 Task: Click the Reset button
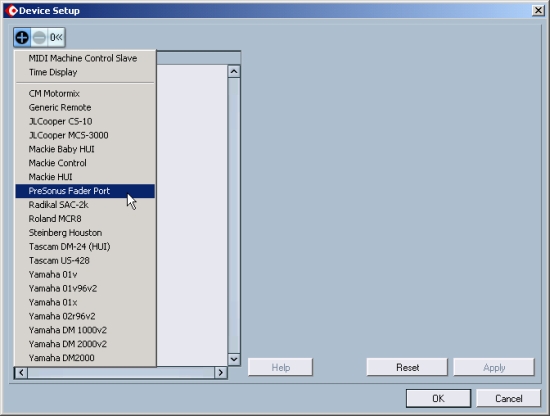tap(407, 367)
